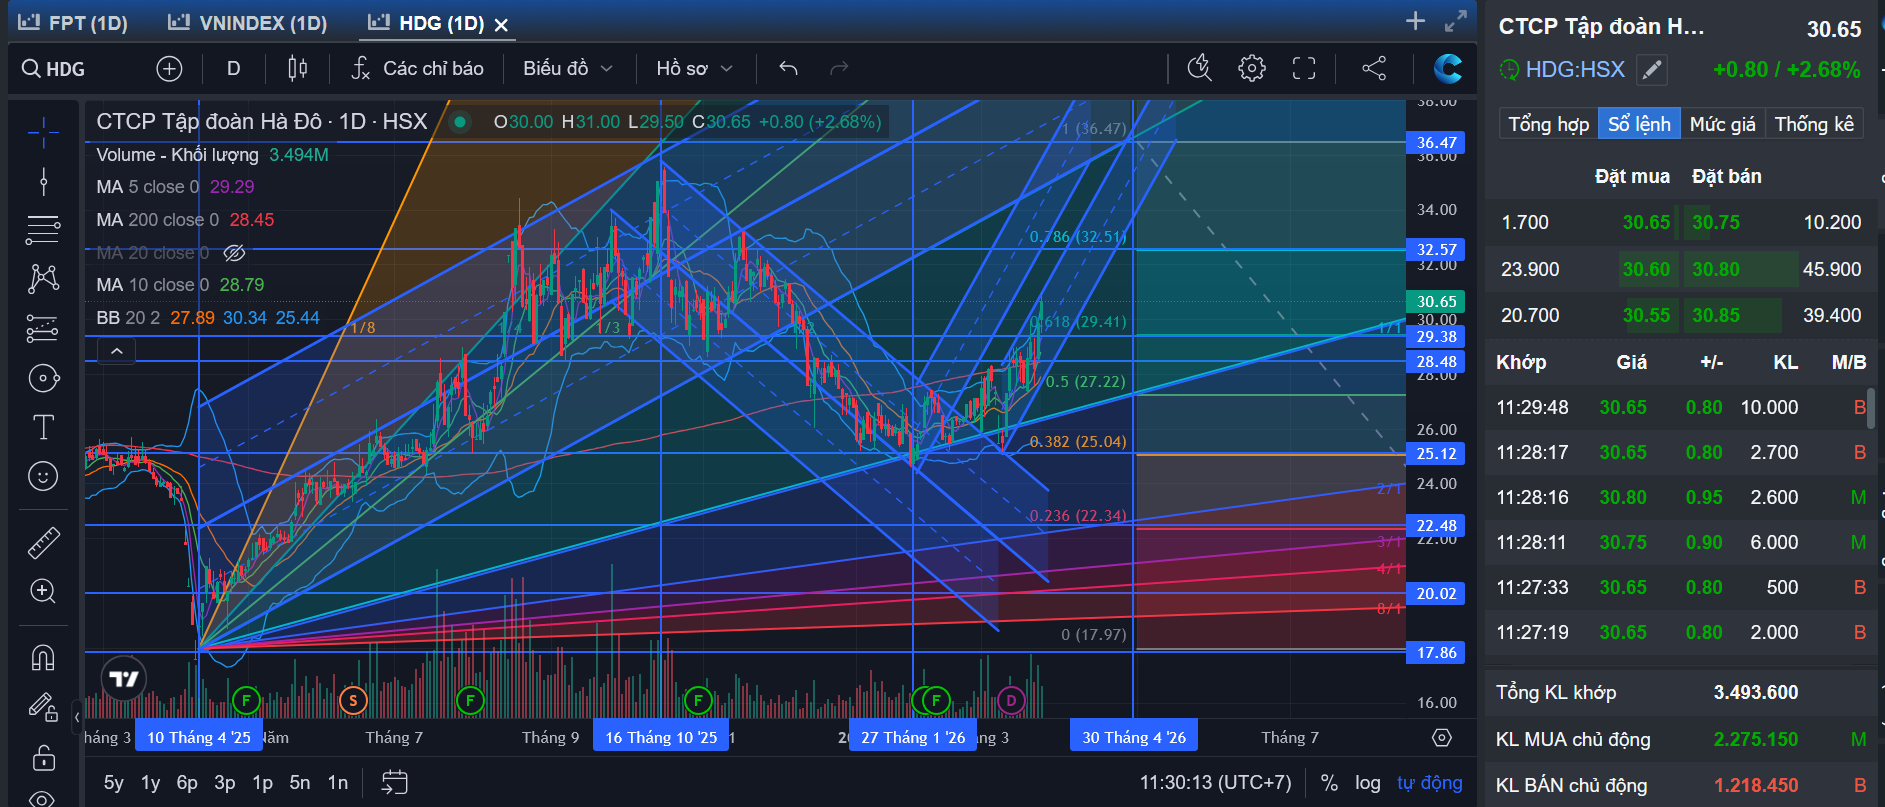This screenshot has height=807, width=1885.
Task: Click the add symbol plus-circle icon
Action: (x=169, y=68)
